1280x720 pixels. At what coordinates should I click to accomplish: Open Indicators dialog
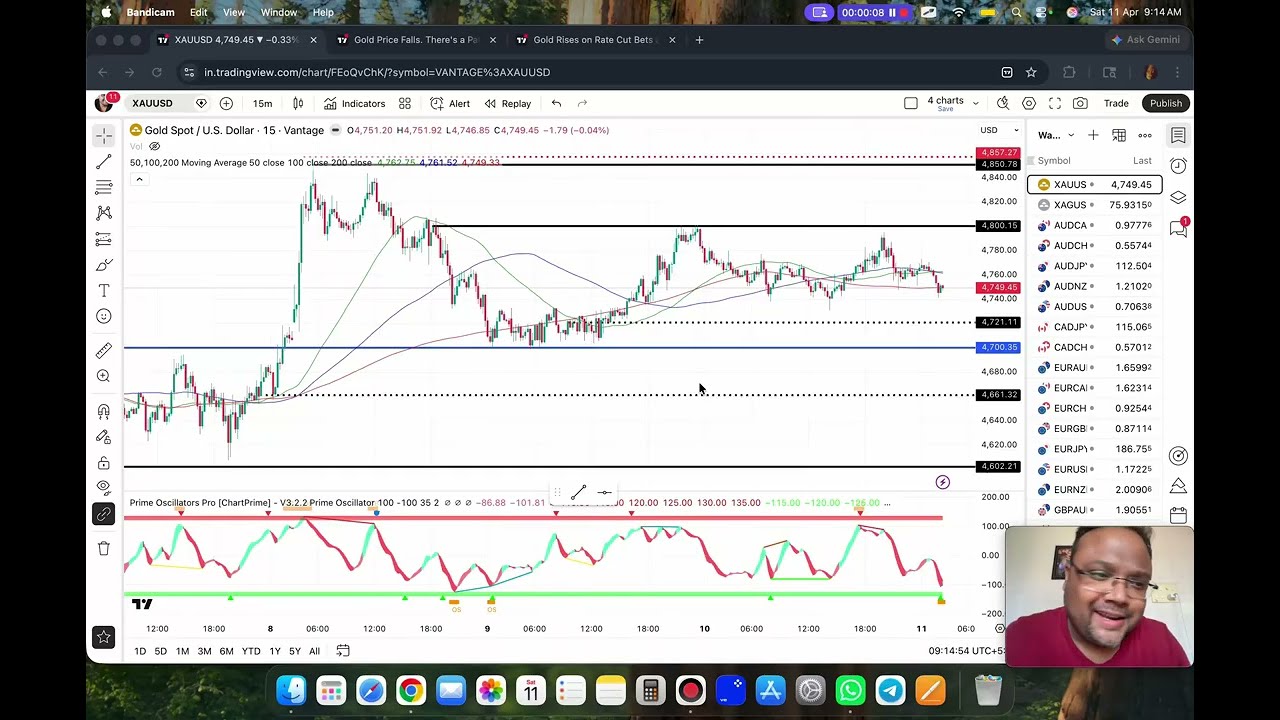tap(354, 103)
